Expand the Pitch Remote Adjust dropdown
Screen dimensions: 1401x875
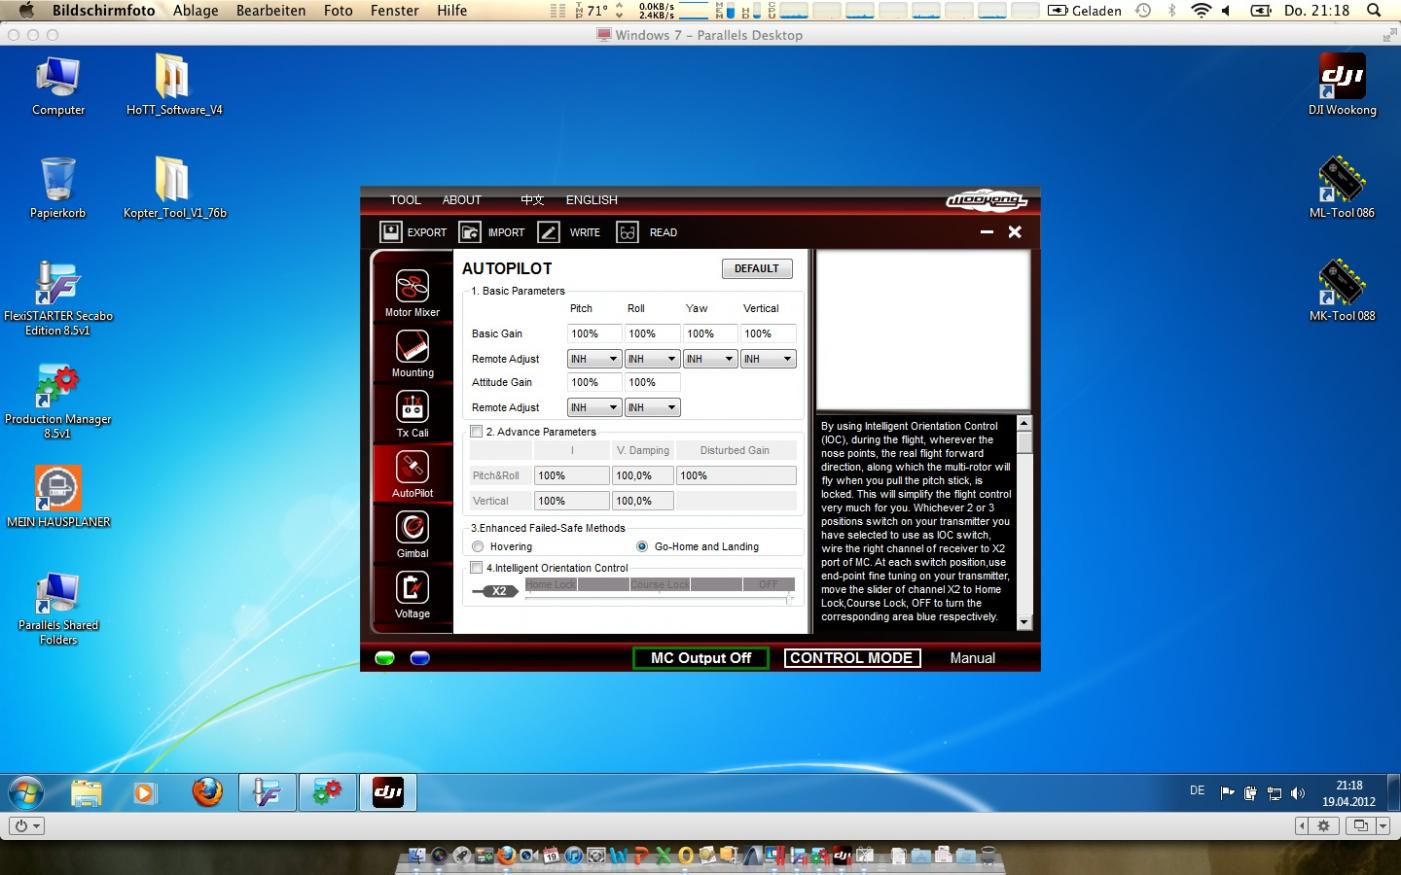point(594,359)
